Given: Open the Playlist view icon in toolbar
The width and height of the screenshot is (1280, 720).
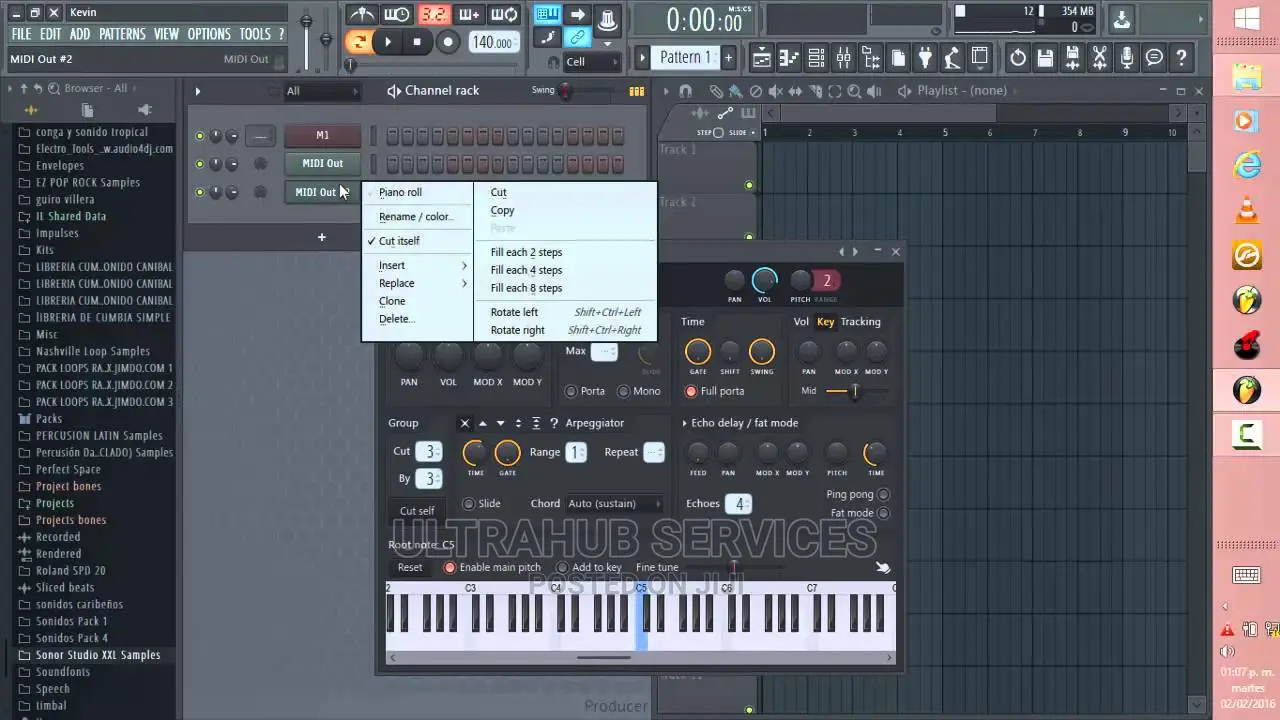Looking at the screenshot, I should [x=762, y=58].
